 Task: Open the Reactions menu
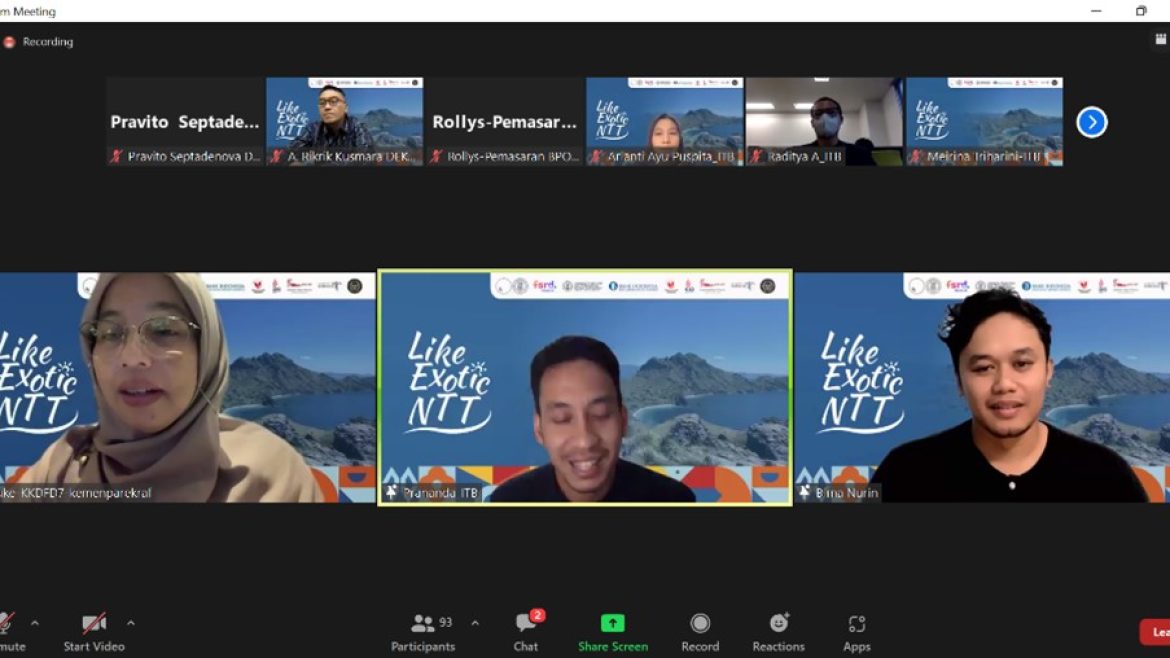[778, 632]
